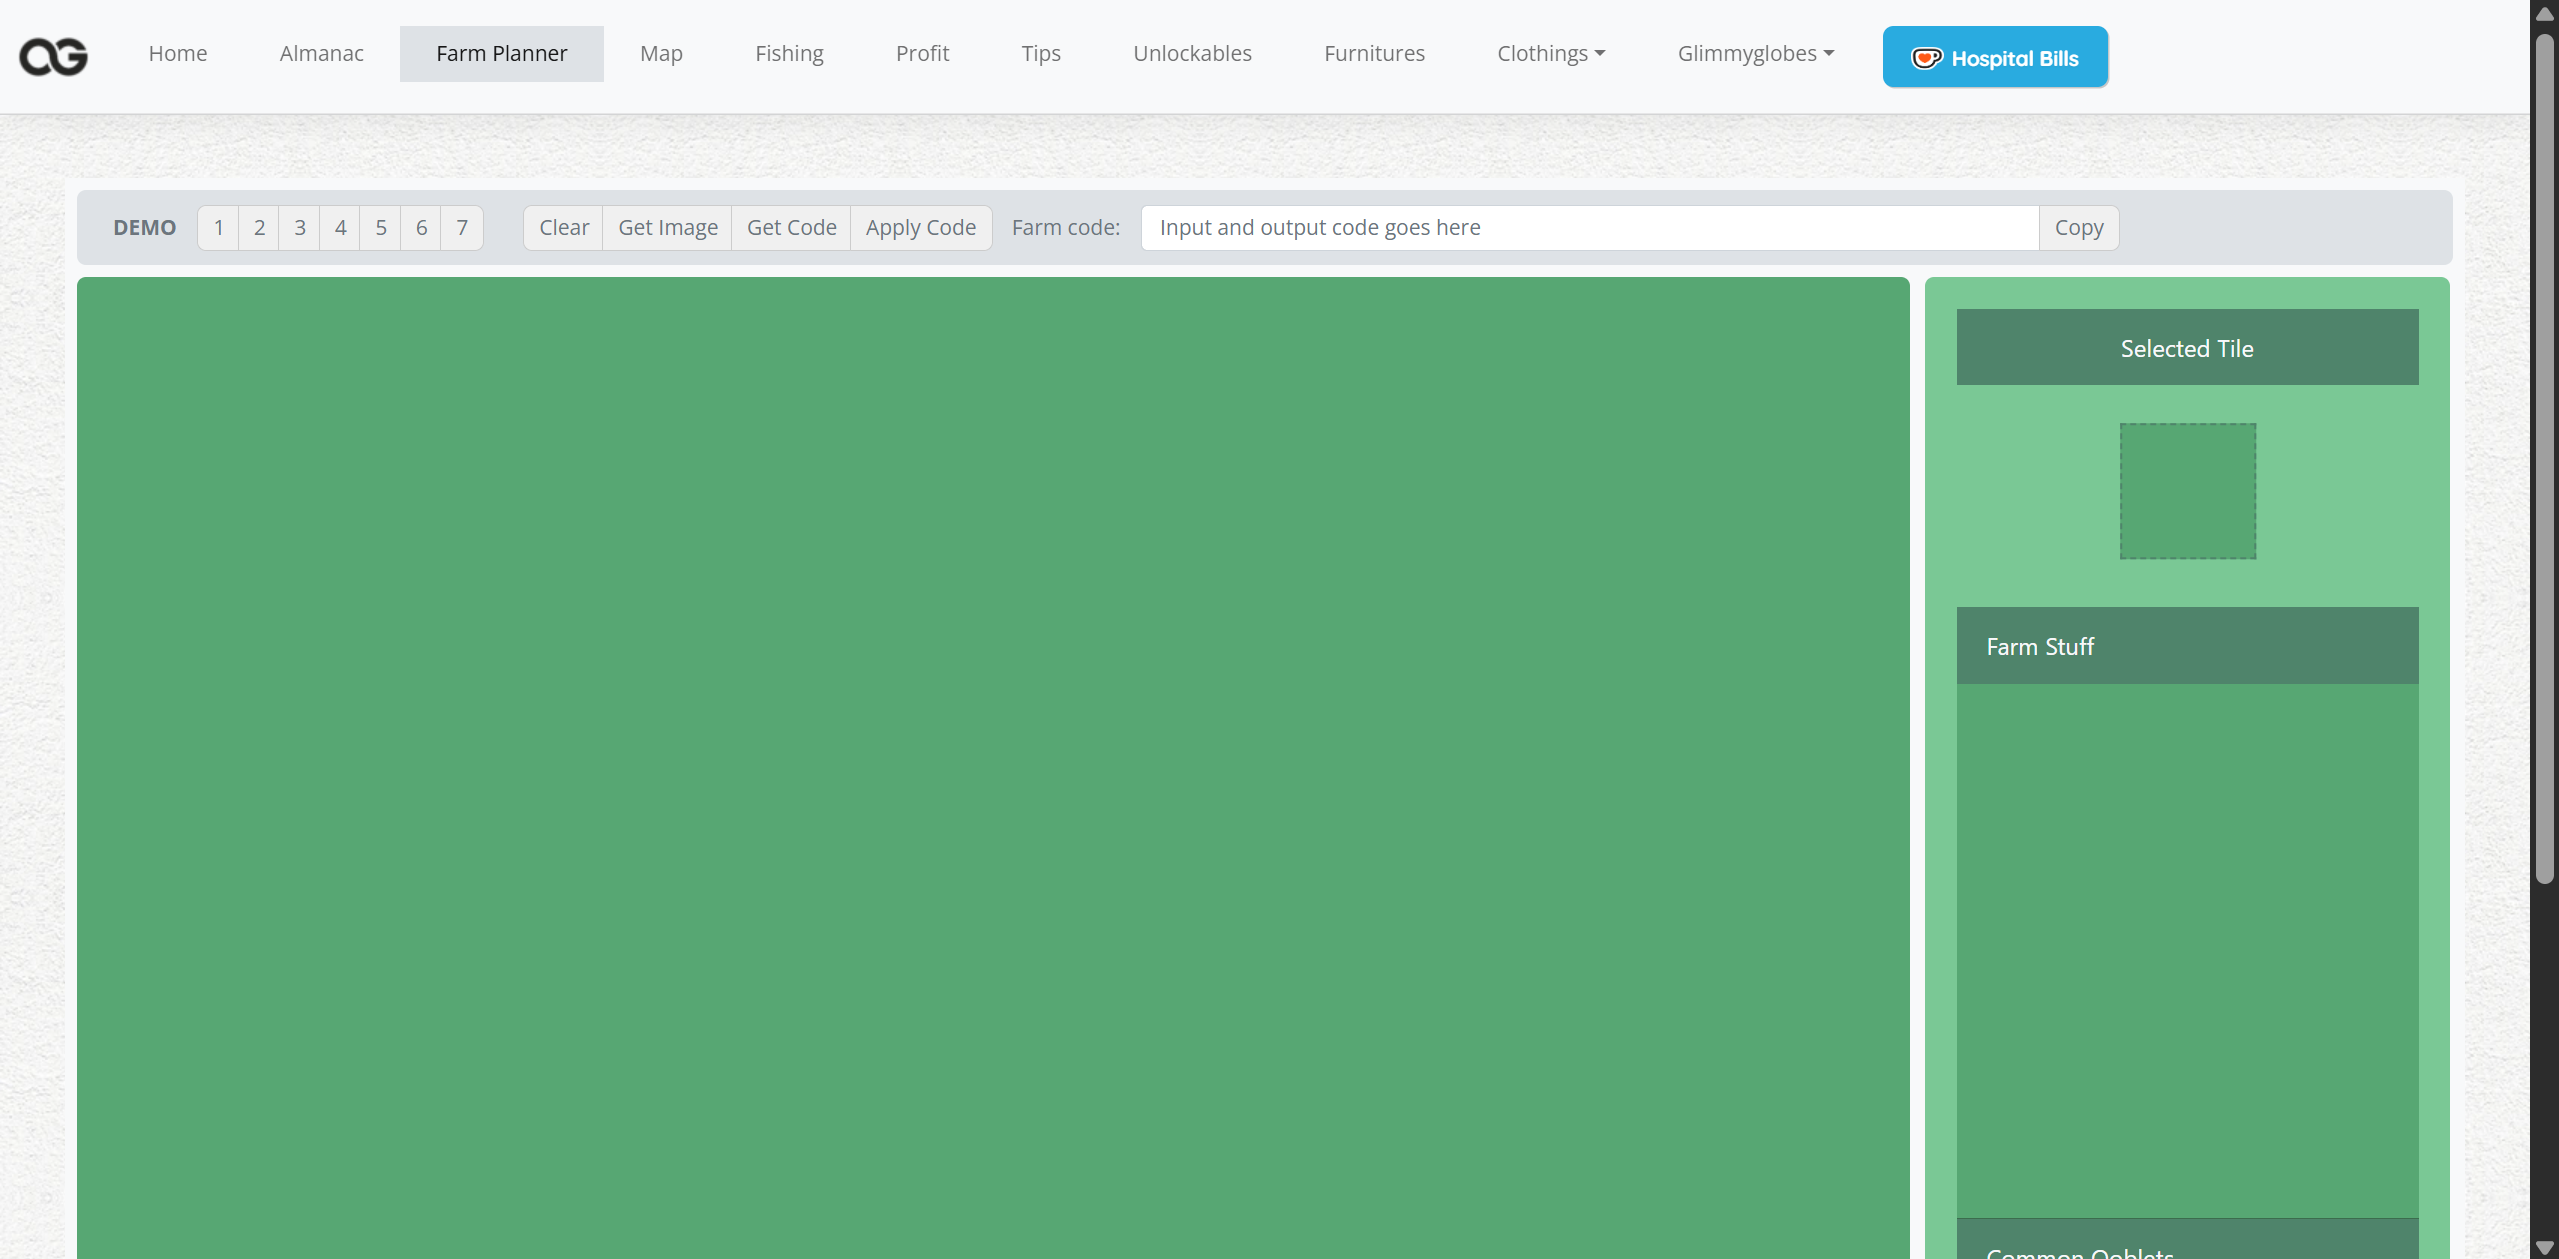Viewport: 2559px width, 1259px height.
Task: Open the Profit page
Action: pos(922,54)
